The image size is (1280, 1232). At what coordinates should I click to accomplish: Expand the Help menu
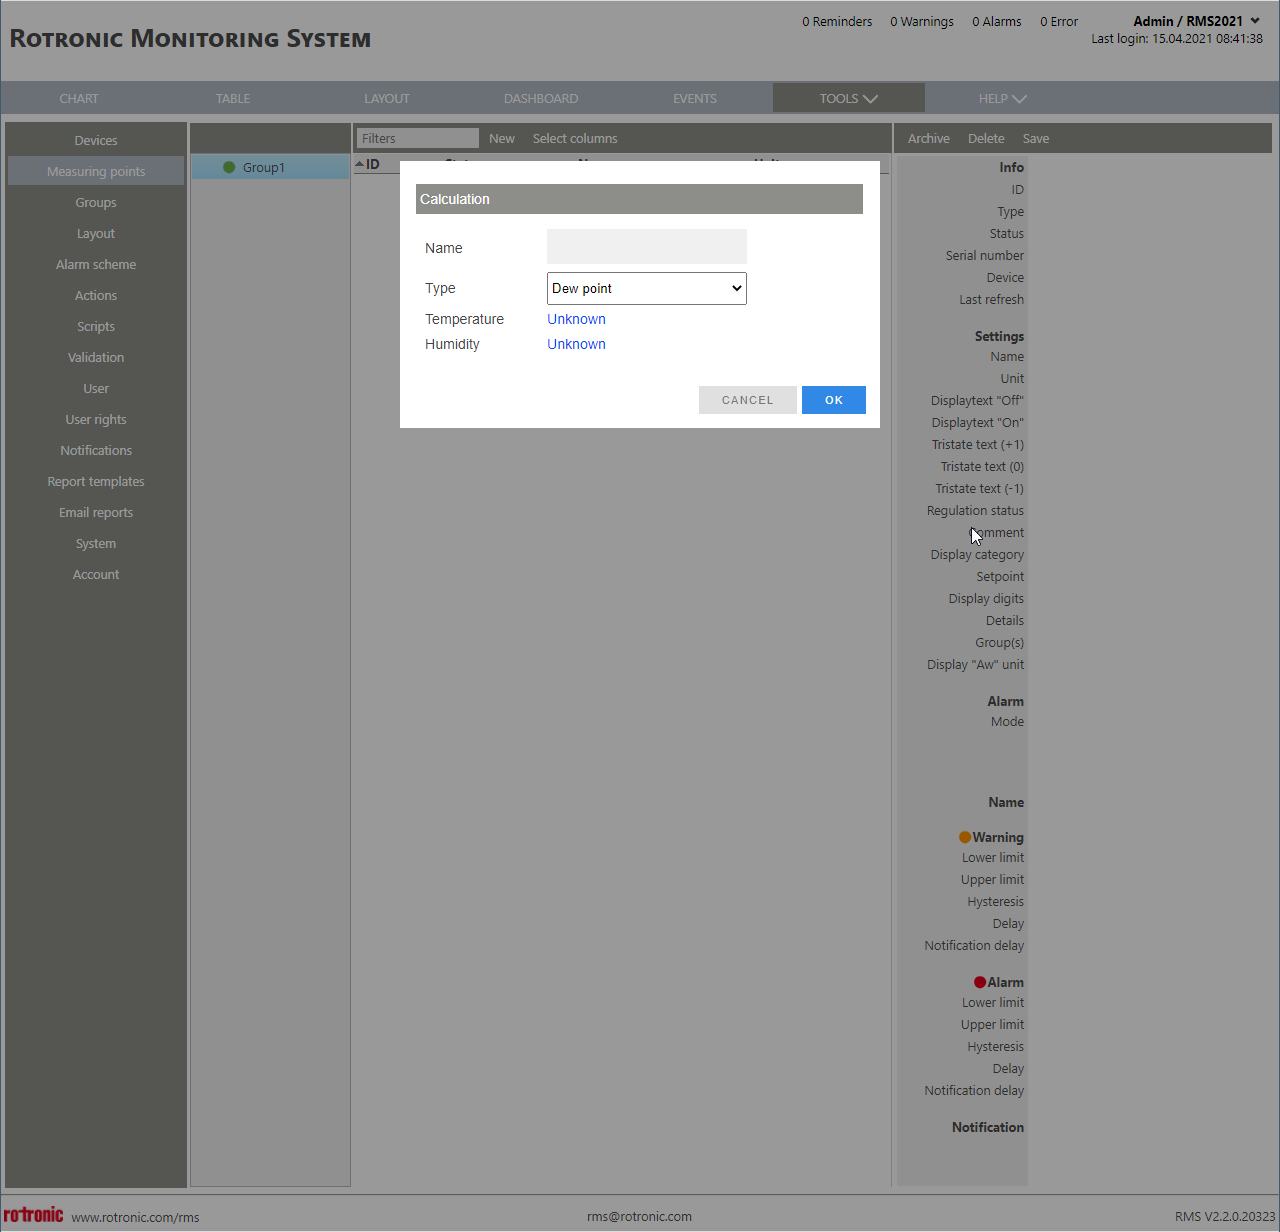[1002, 98]
